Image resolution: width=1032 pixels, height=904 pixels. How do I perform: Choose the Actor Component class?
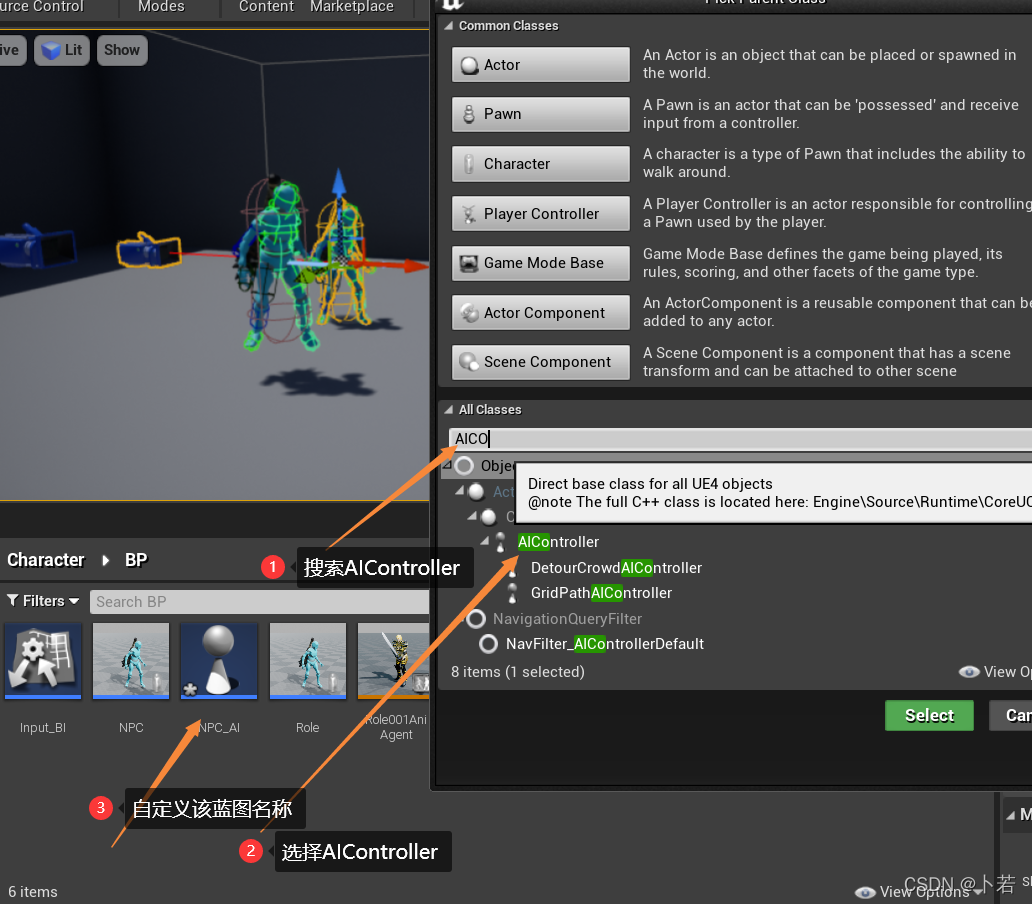pos(540,313)
